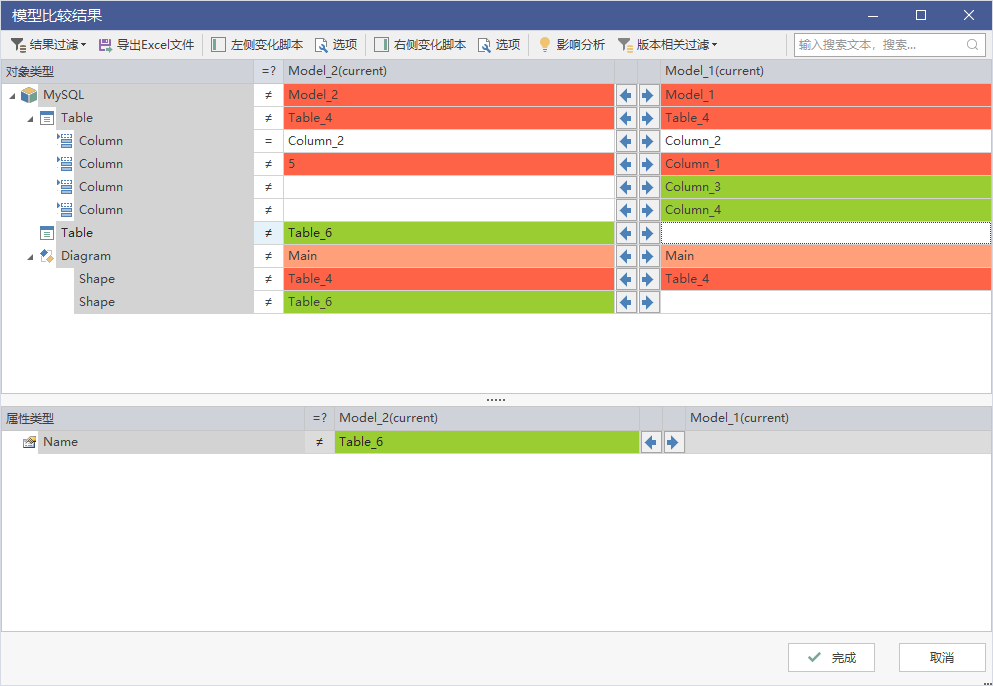Click the 完成 finish button
Screen dimensions: 993x686
click(x=832, y=657)
